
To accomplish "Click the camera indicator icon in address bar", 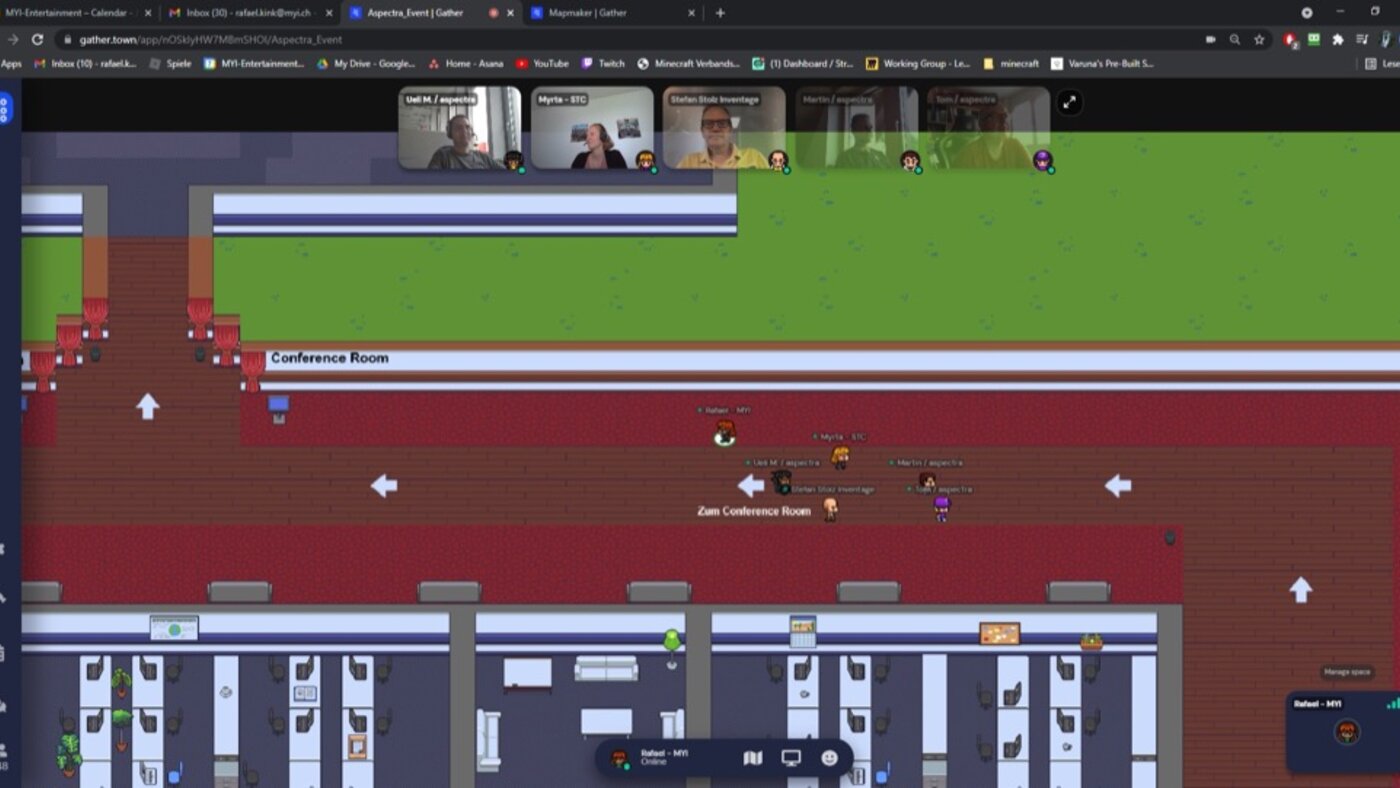I will coord(1210,39).
